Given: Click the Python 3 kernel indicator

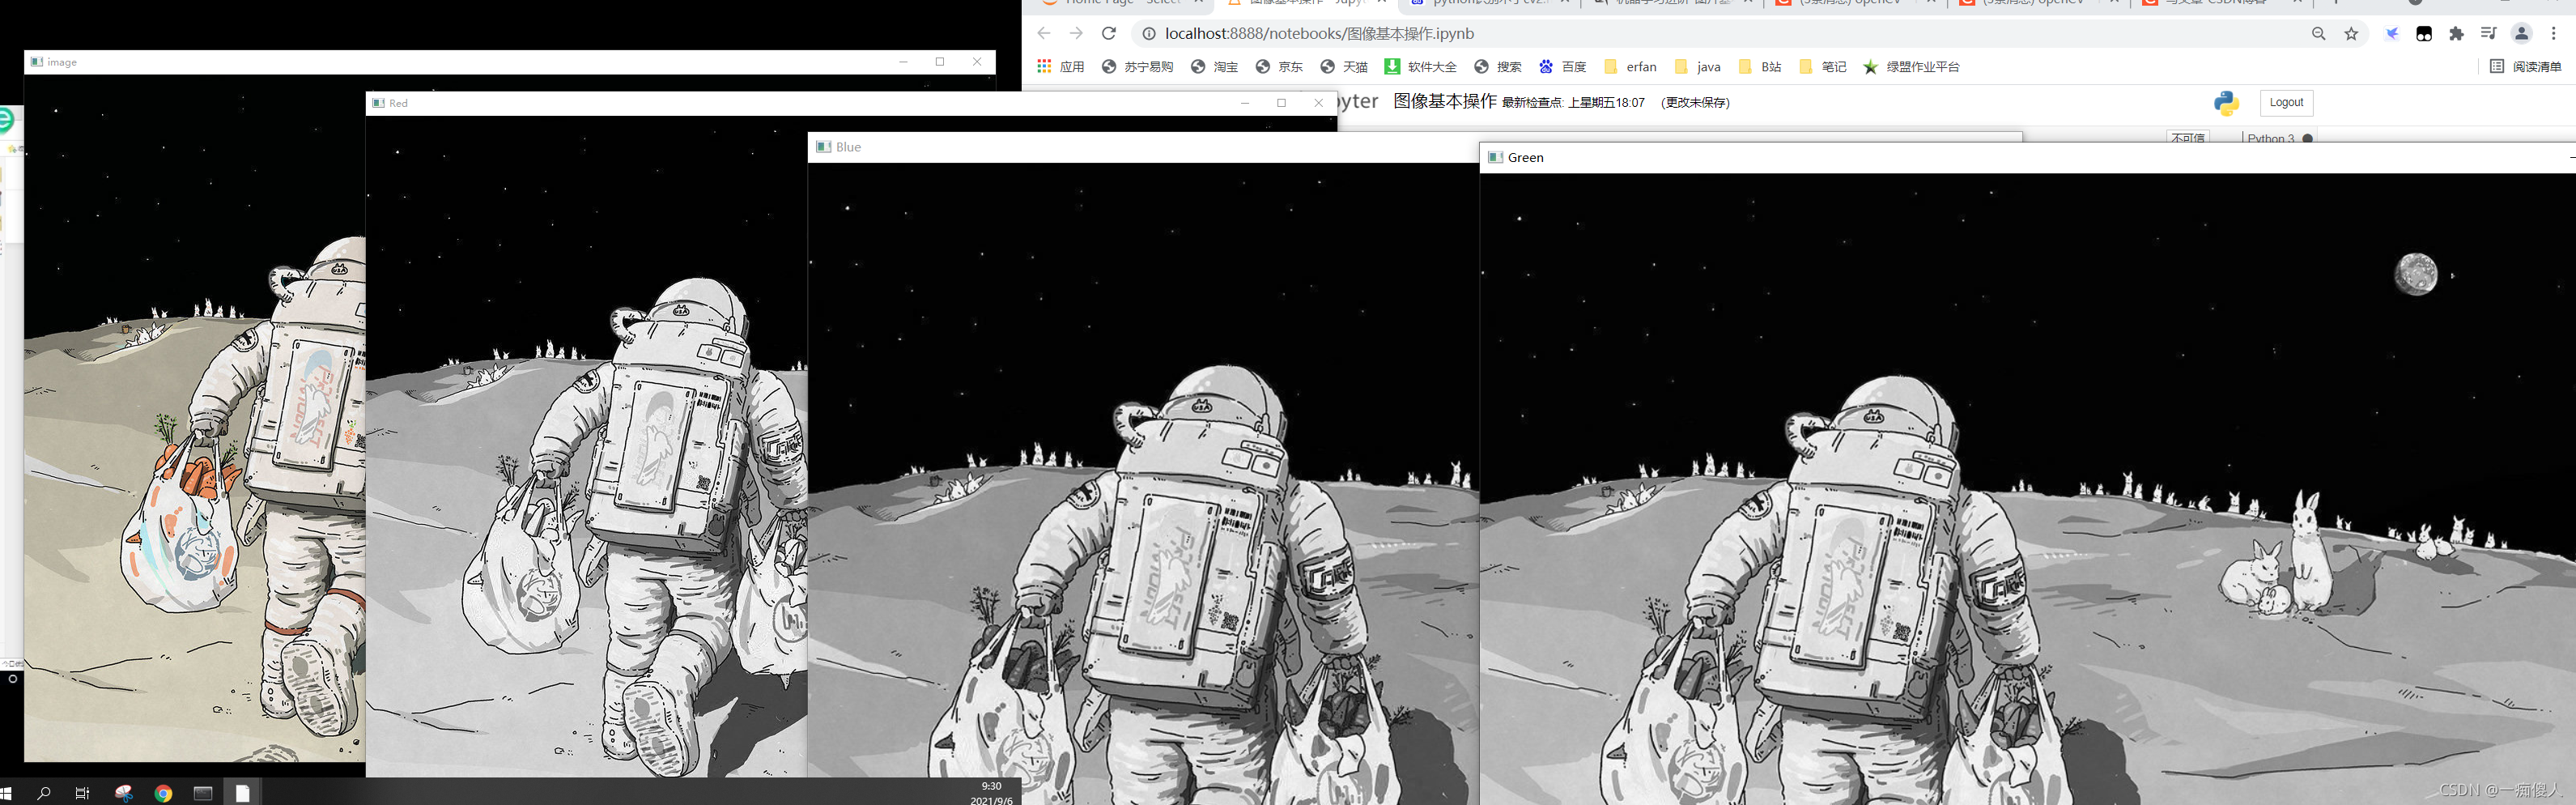Looking at the screenshot, I should click(x=2279, y=138).
